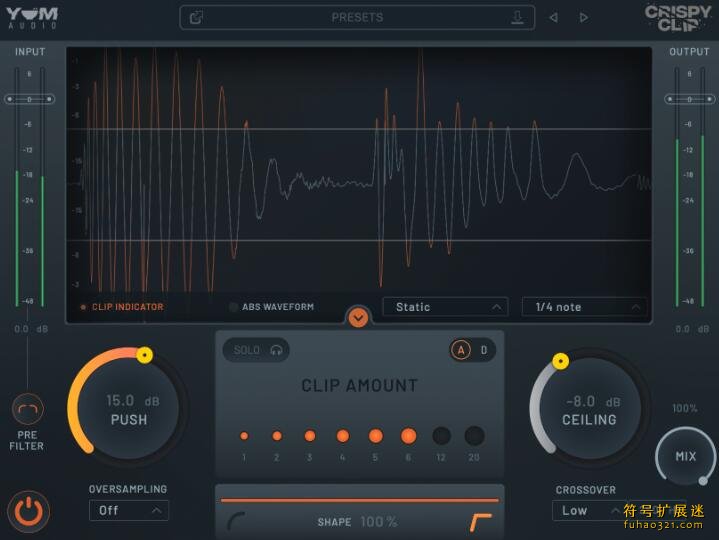Click the output 0.0 dB value
The height and width of the screenshot is (540, 719).
pos(692,329)
